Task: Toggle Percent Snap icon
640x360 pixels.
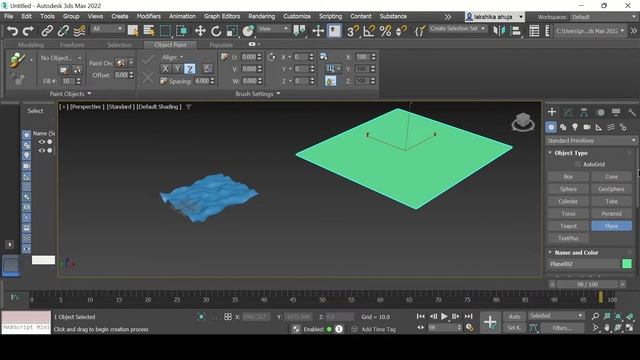Action: [x=385, y=31]
